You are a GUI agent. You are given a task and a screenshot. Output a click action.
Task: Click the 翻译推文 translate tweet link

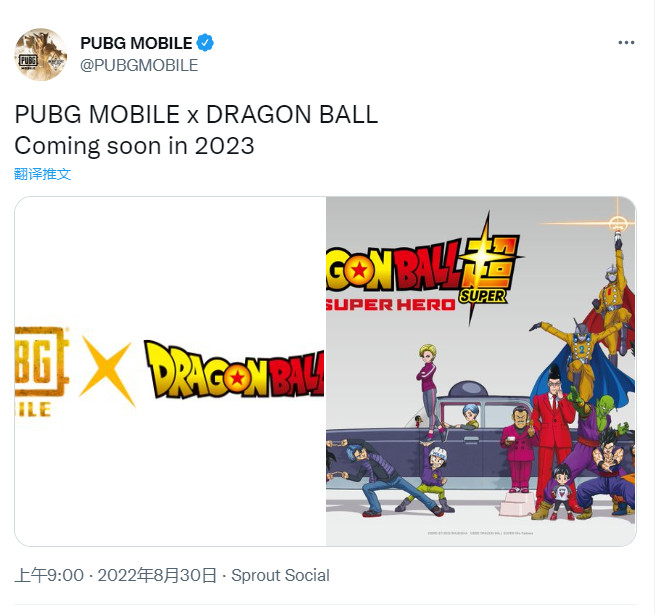click(42, 174)
